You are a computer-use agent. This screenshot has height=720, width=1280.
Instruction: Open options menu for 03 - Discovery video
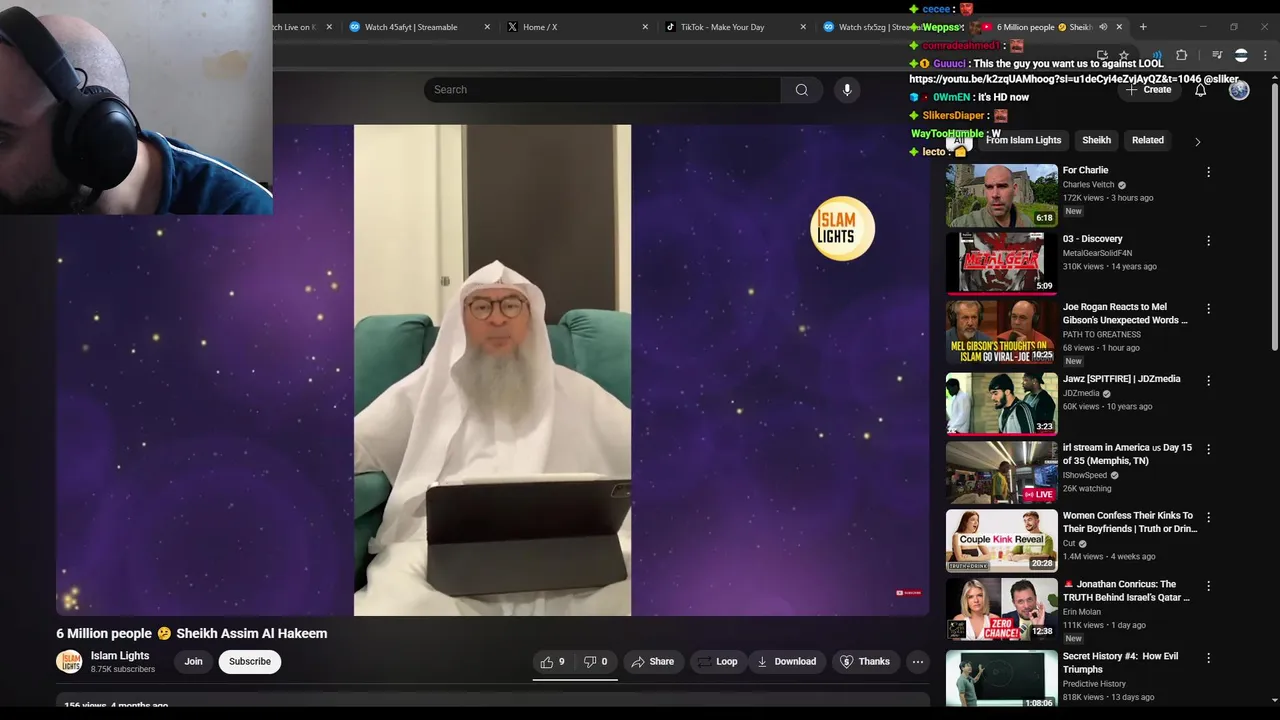[1208, 241]
